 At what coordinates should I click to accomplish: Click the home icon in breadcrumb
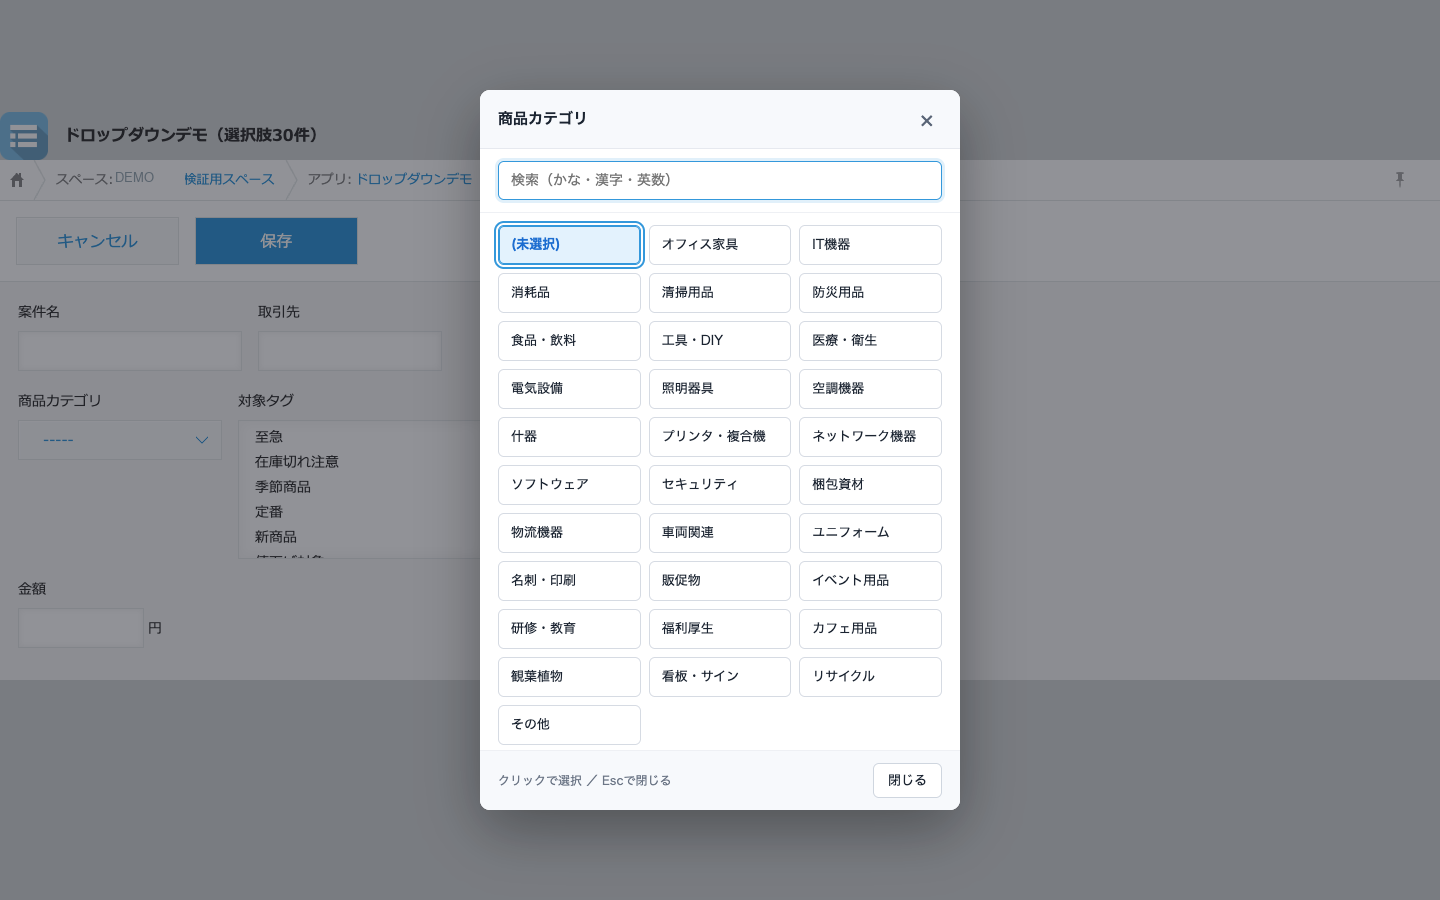point(17,180)
